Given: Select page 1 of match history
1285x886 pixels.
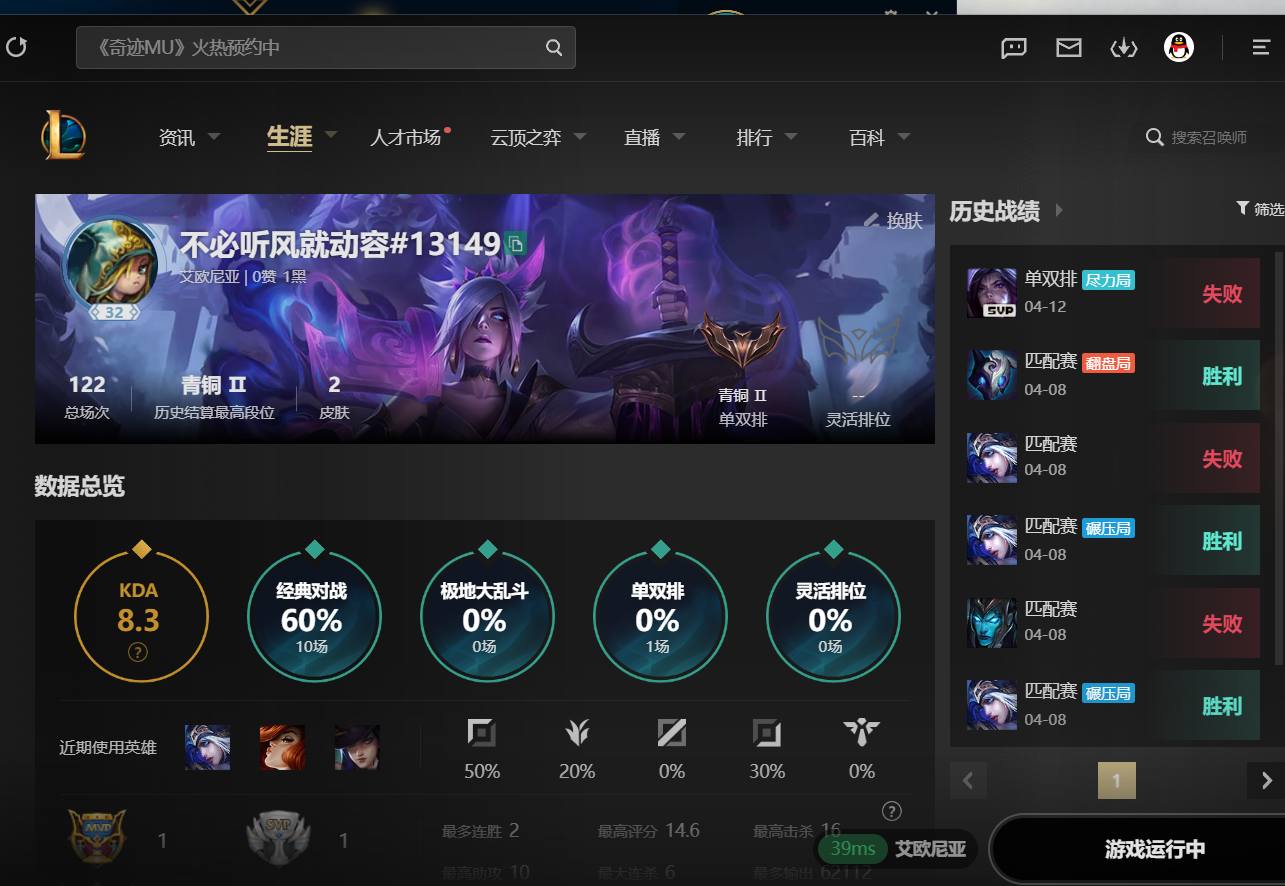Looking at the screenshot, I should [1117, 780].
